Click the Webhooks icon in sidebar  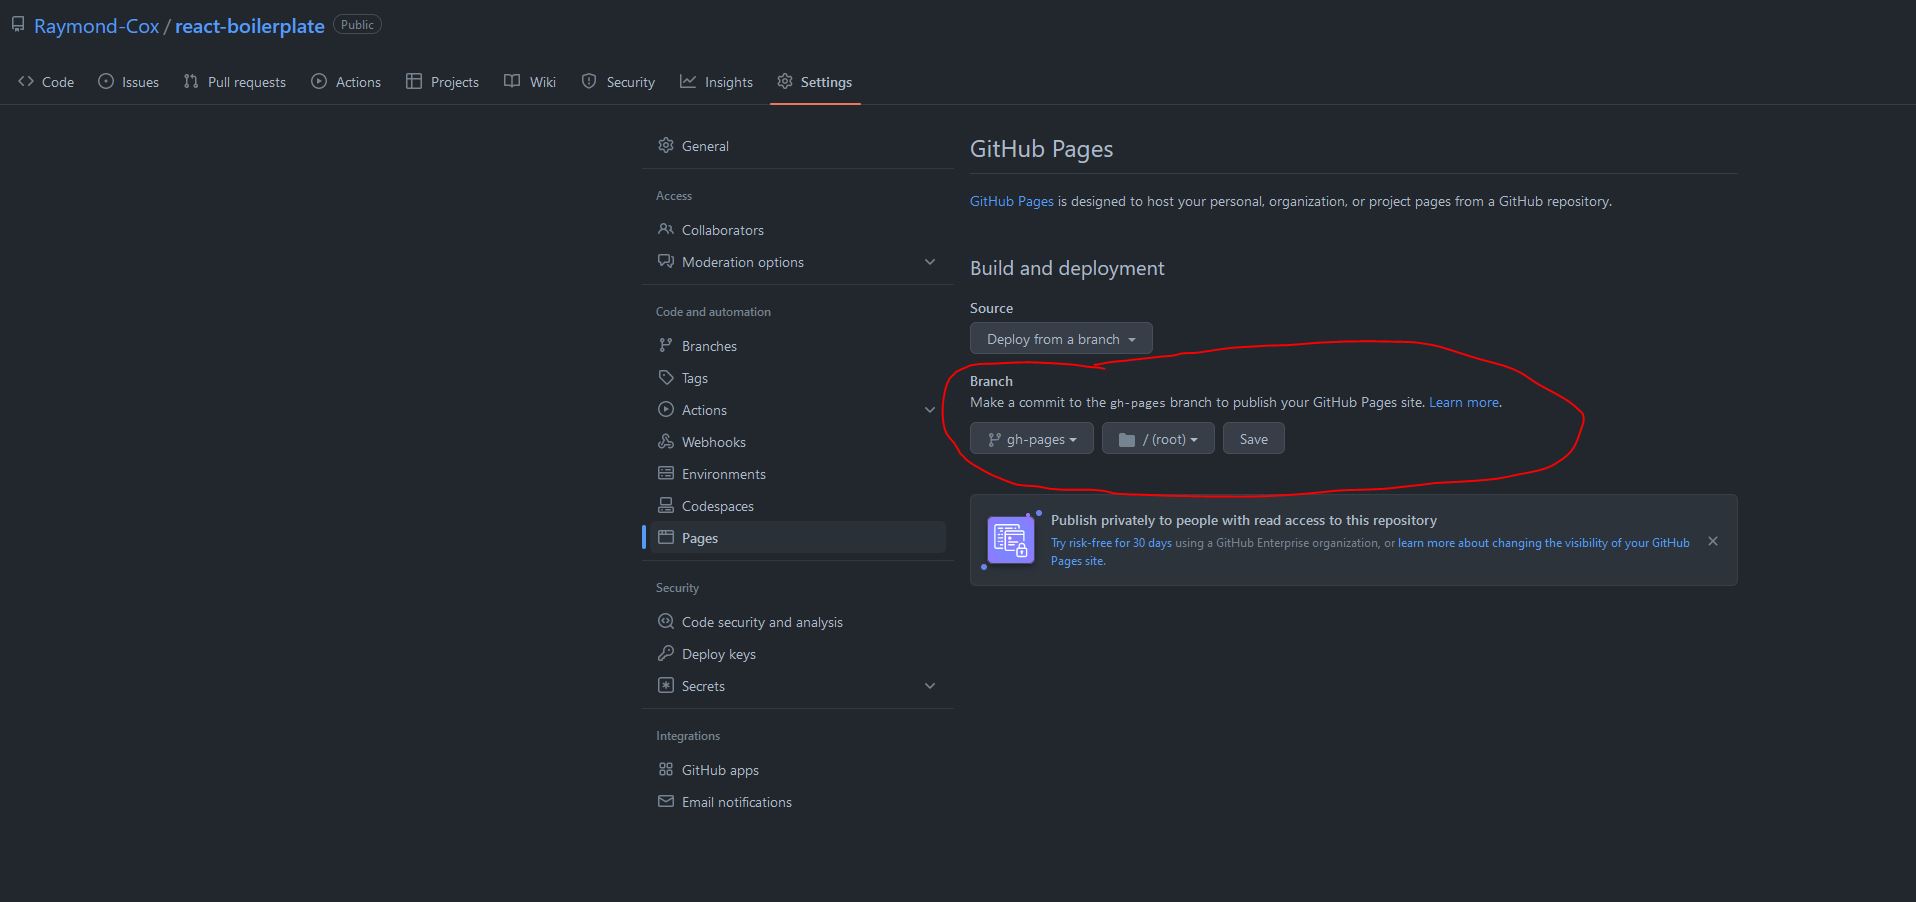tap(666, 441)
